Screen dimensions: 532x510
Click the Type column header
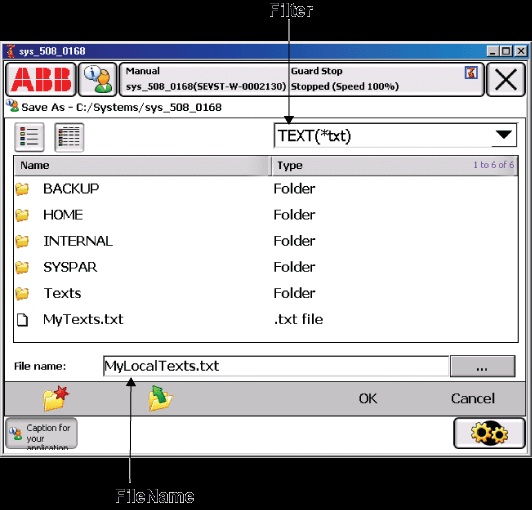point(395,166)
